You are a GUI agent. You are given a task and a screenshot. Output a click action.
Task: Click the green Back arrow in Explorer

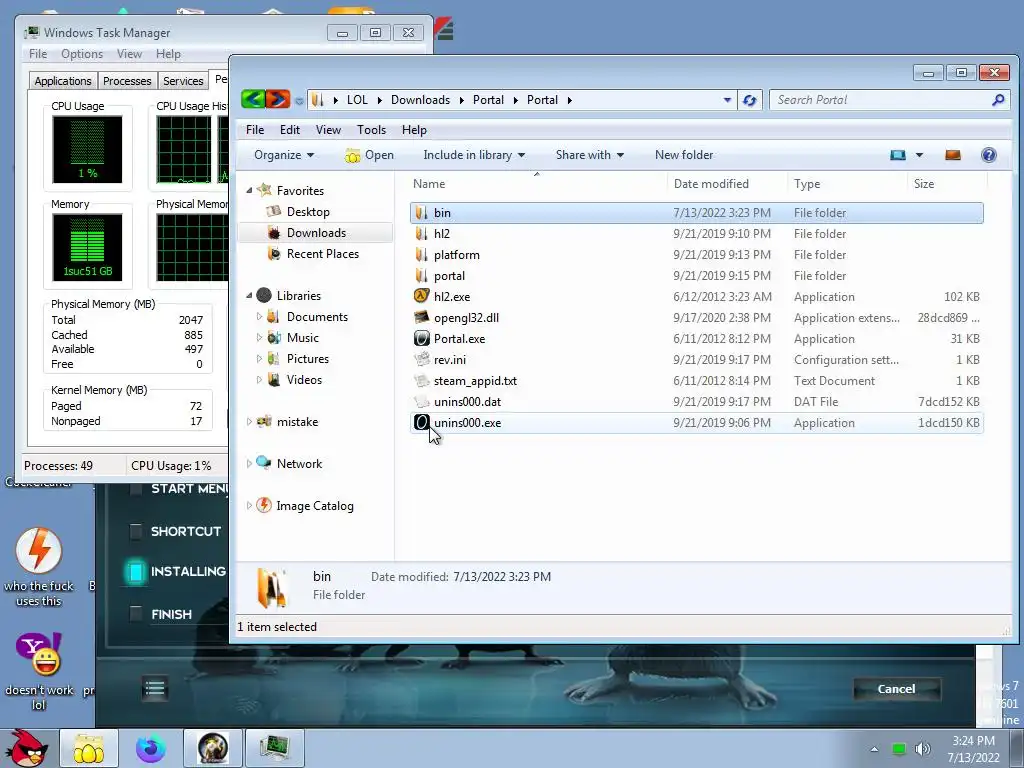click(x=253, y=100)
